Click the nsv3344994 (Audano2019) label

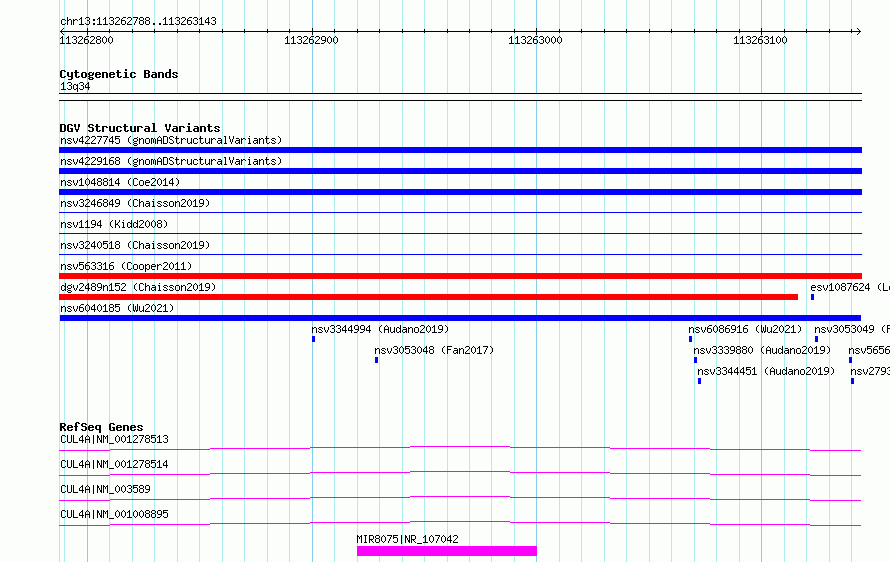click(x=380, y=329)
